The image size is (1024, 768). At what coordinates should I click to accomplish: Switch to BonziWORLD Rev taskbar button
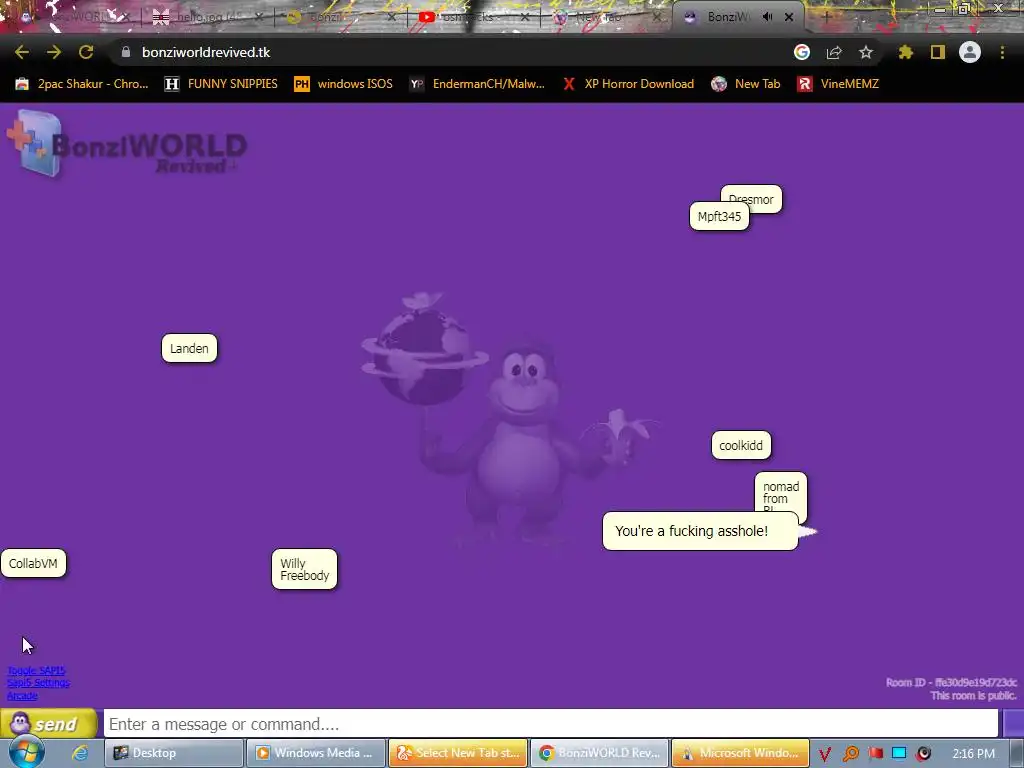point(600,753)
